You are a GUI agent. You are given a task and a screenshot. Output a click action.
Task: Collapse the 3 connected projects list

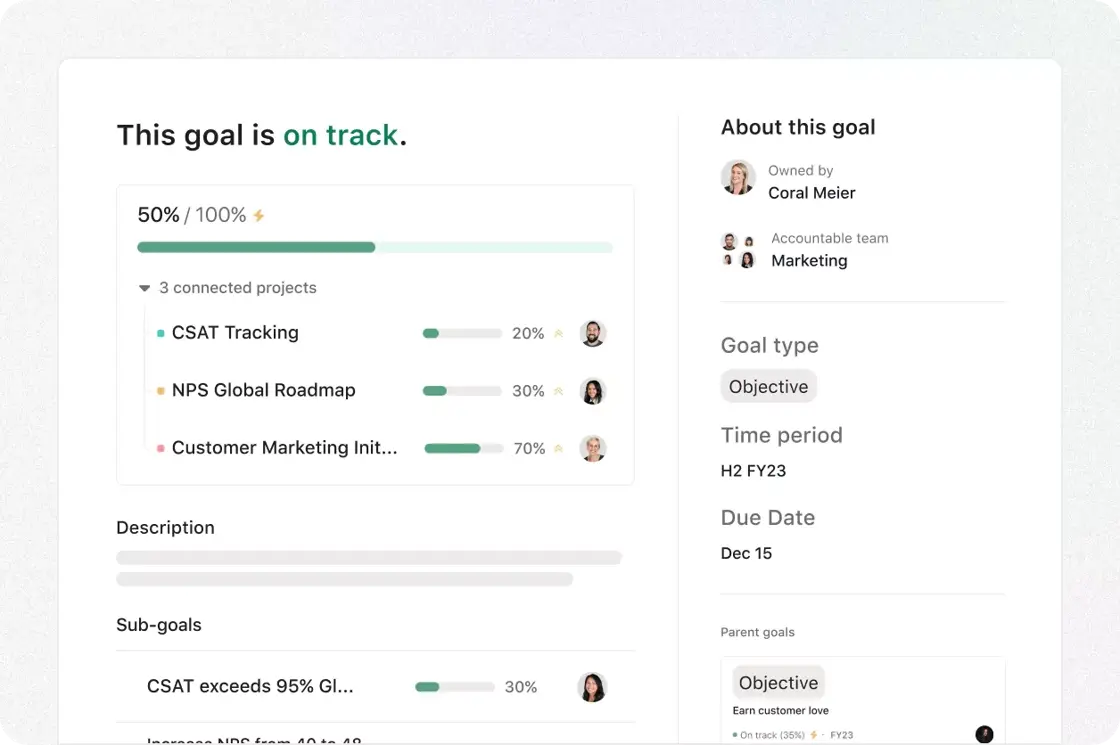144,288
